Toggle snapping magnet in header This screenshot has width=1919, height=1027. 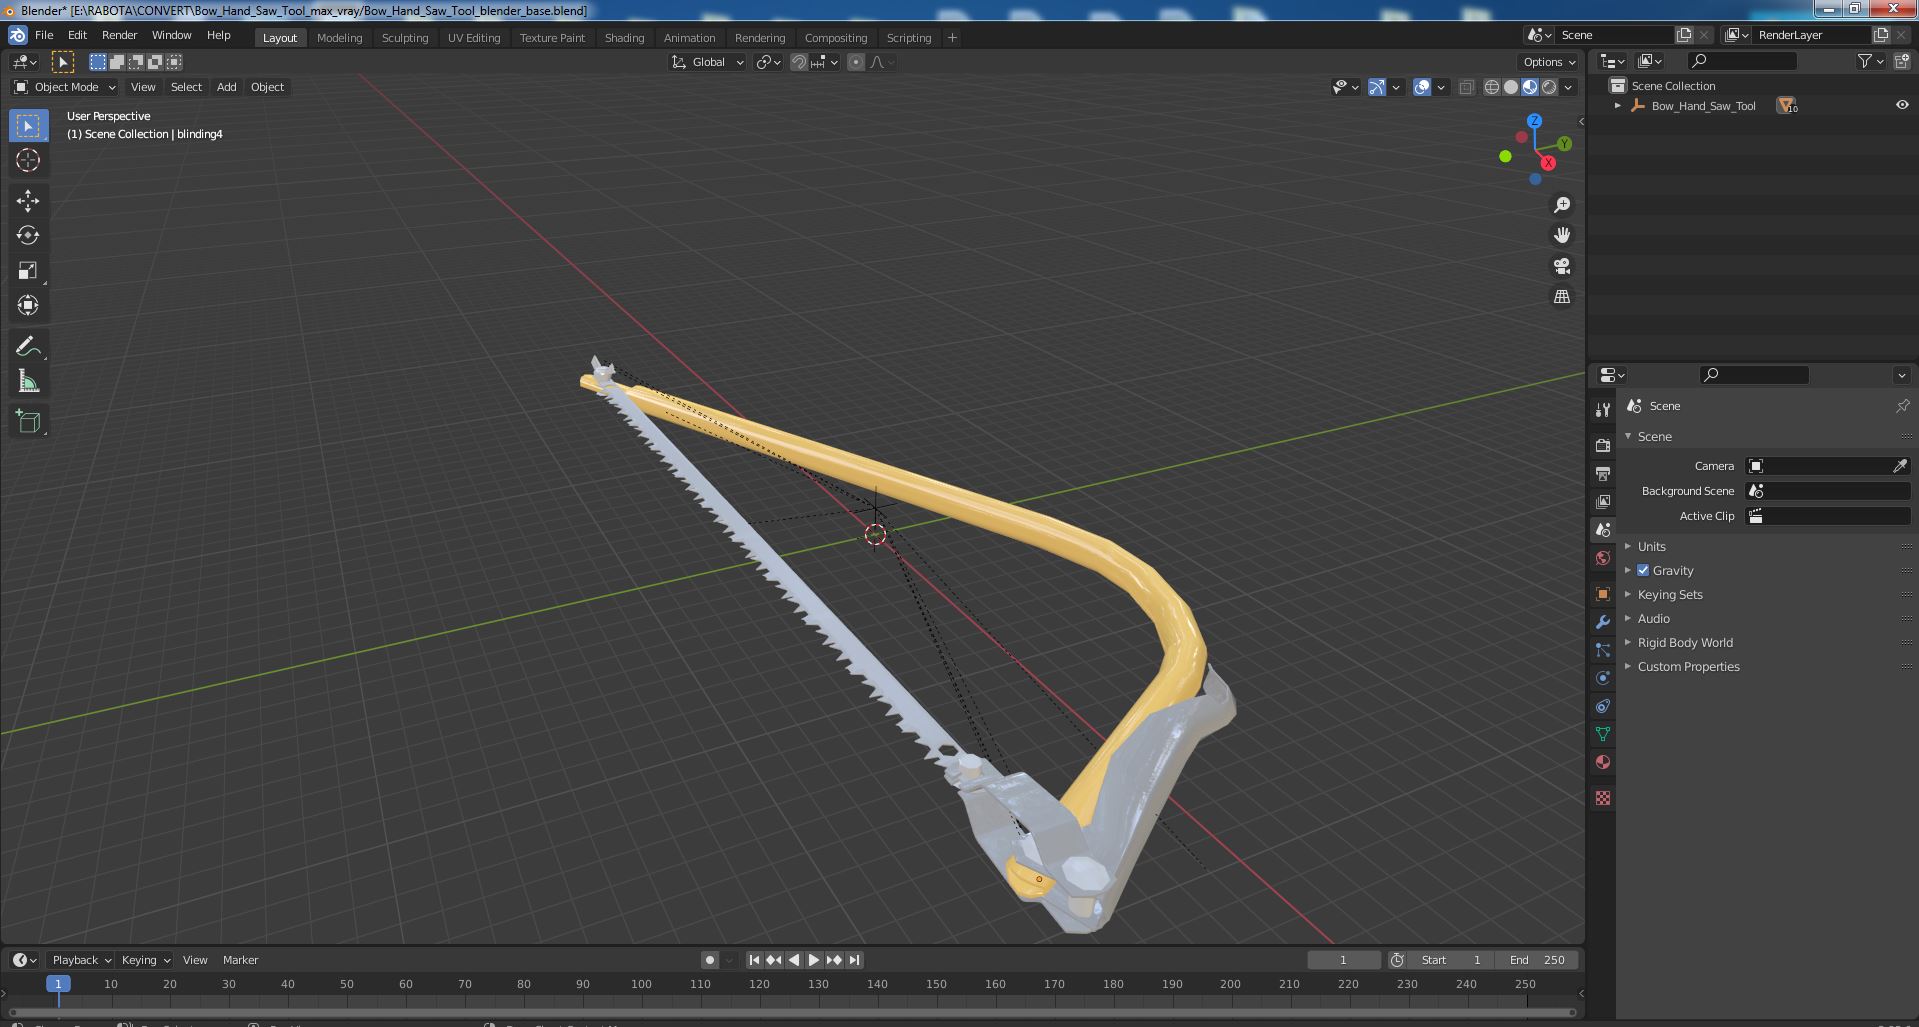(799, 62)
